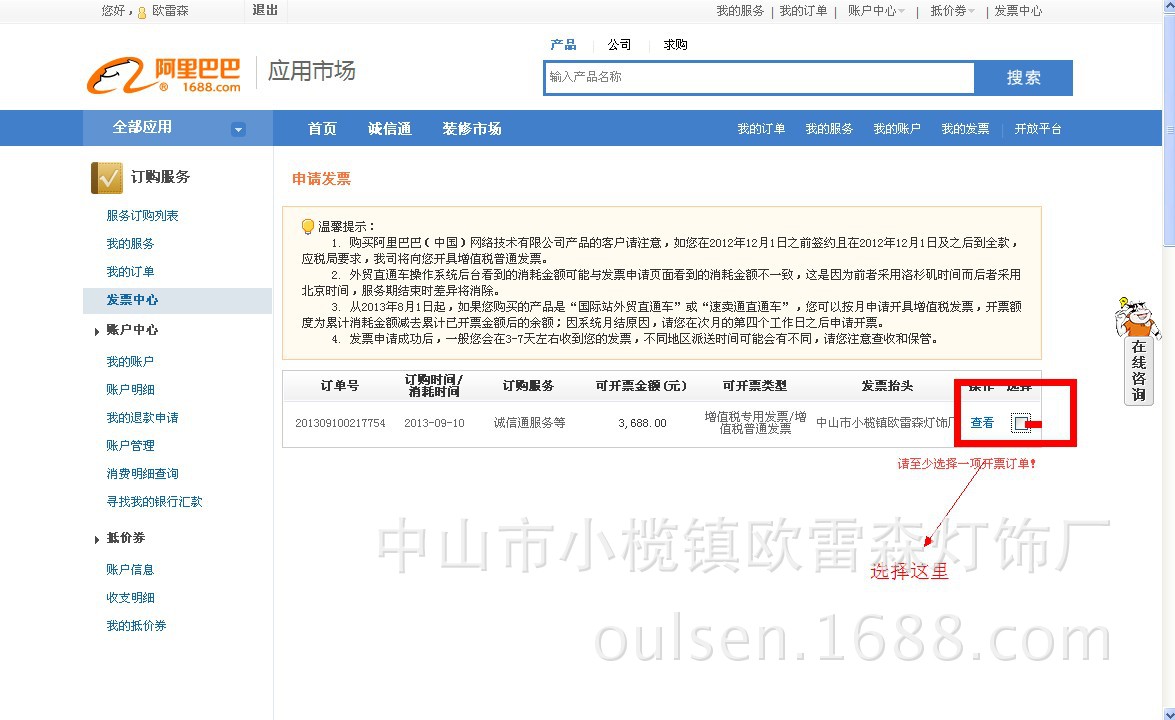The width and height of the screenshot is (1175, 720).
Task: Expand the 全部应用 dropdown
Action: click(238, 128)
